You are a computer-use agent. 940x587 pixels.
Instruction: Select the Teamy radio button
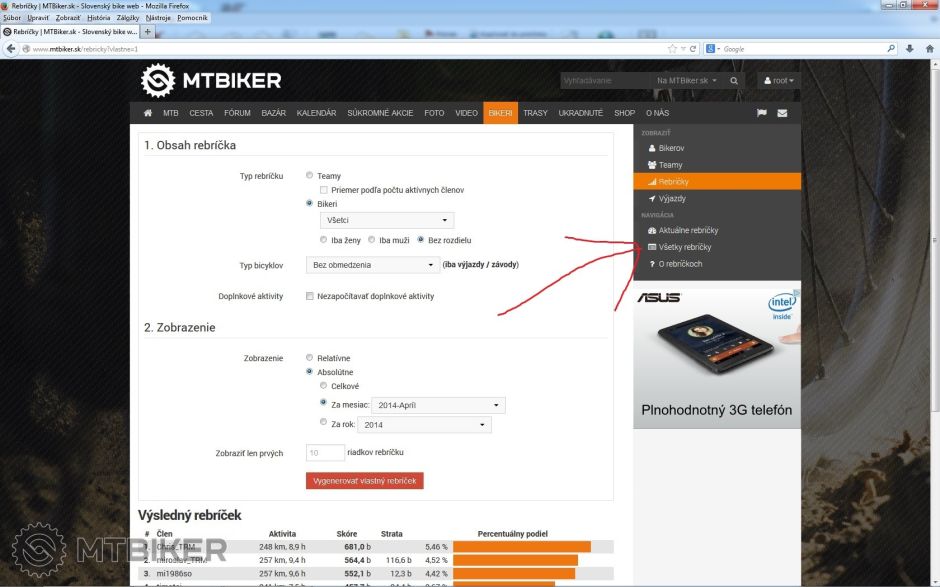coord(310,176)
